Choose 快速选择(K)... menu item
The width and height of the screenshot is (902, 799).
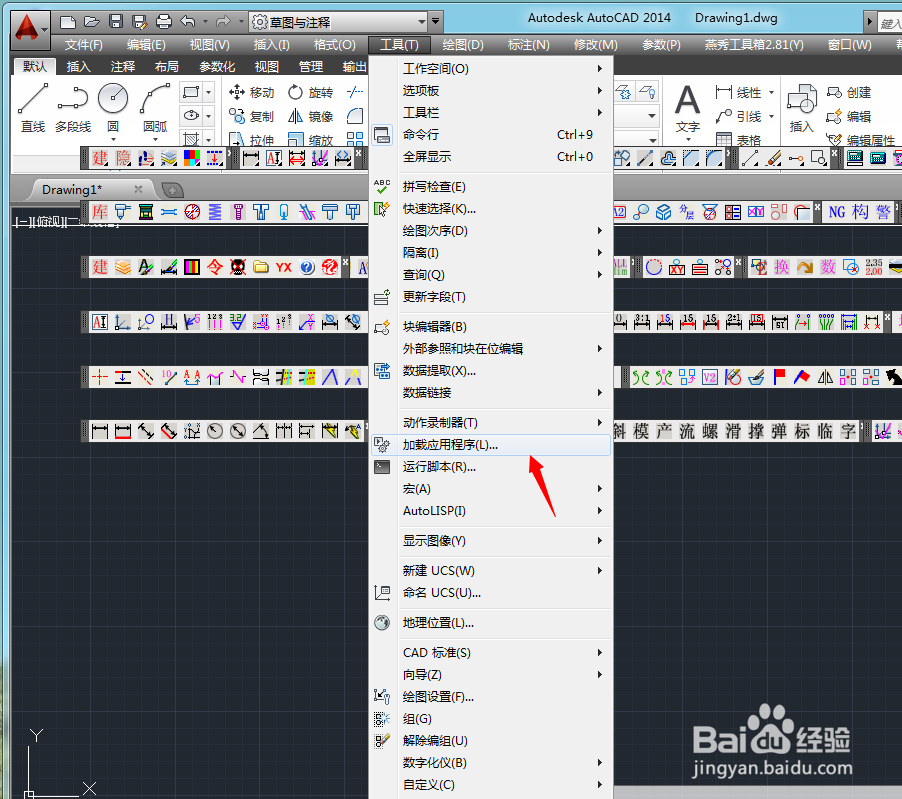tap(491, 209)
